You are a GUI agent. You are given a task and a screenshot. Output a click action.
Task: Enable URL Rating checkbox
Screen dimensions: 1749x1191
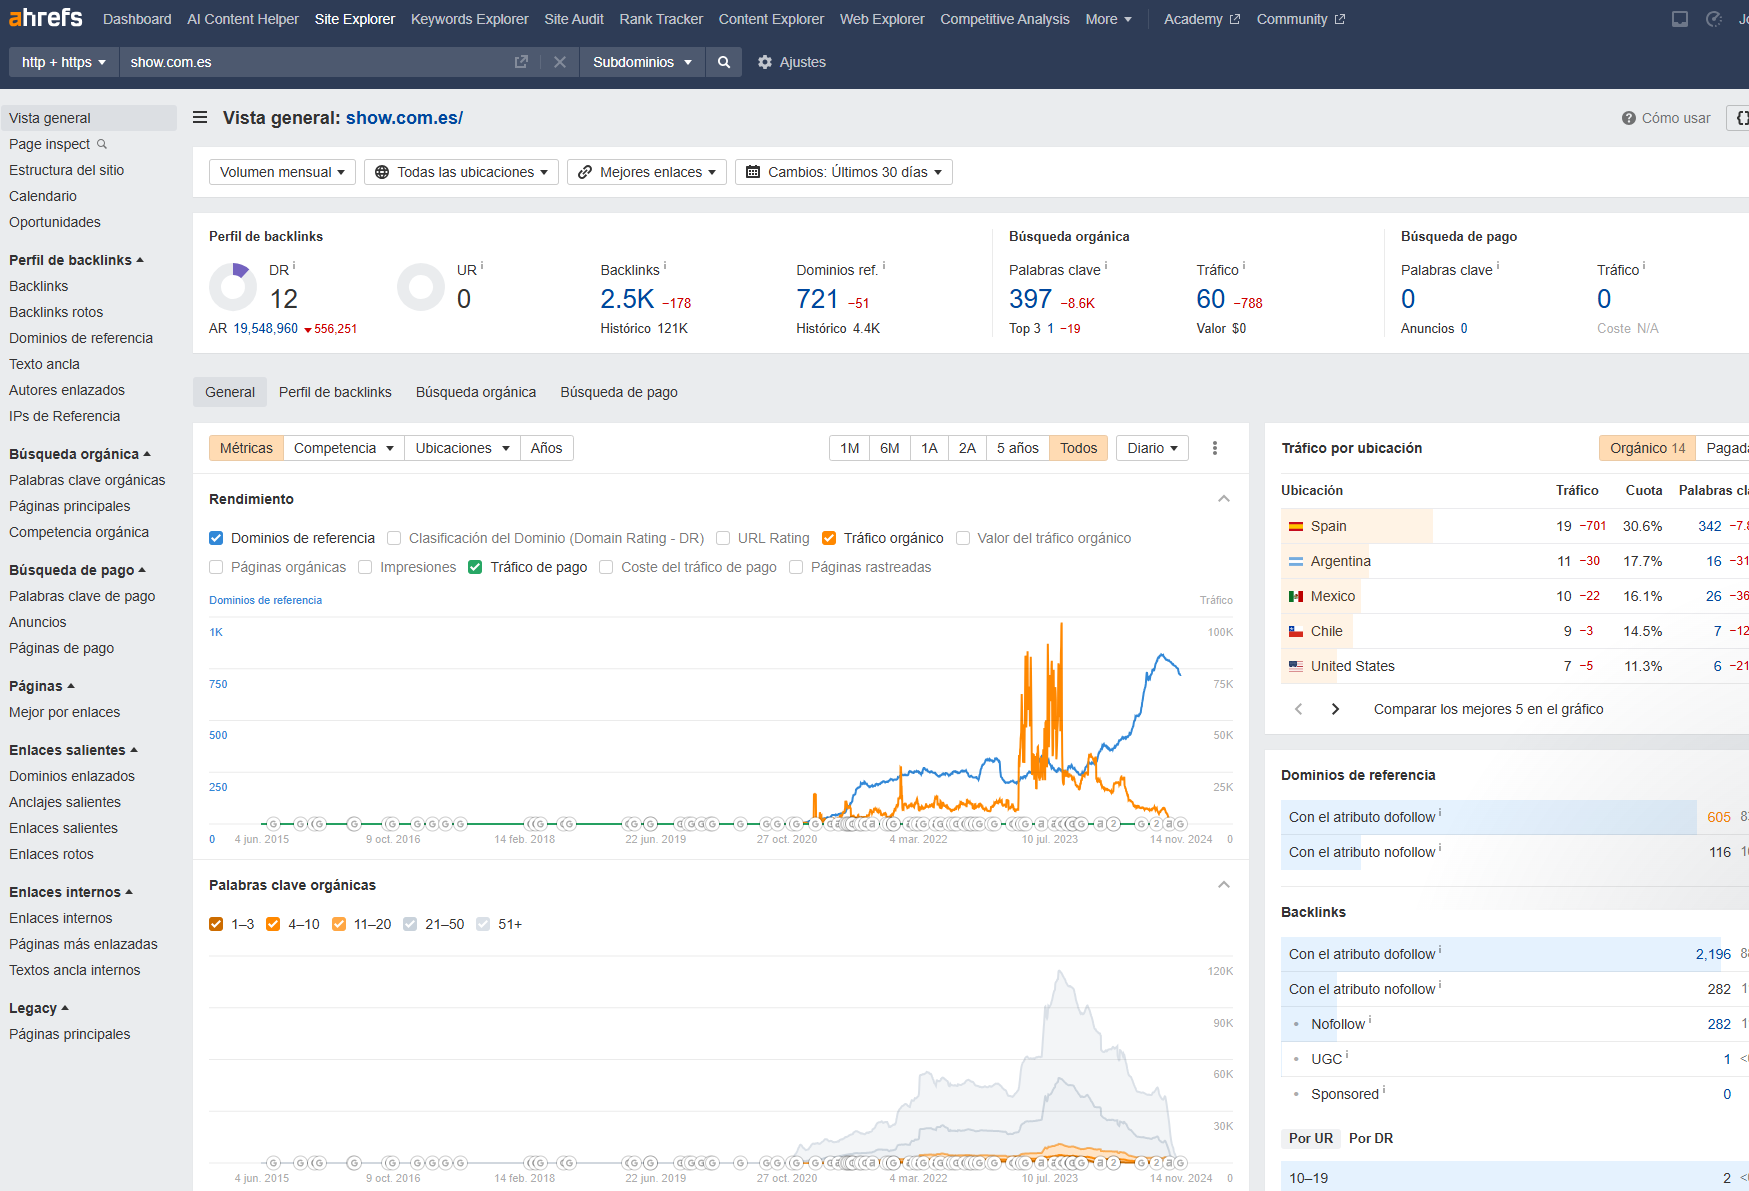[723, 538]
